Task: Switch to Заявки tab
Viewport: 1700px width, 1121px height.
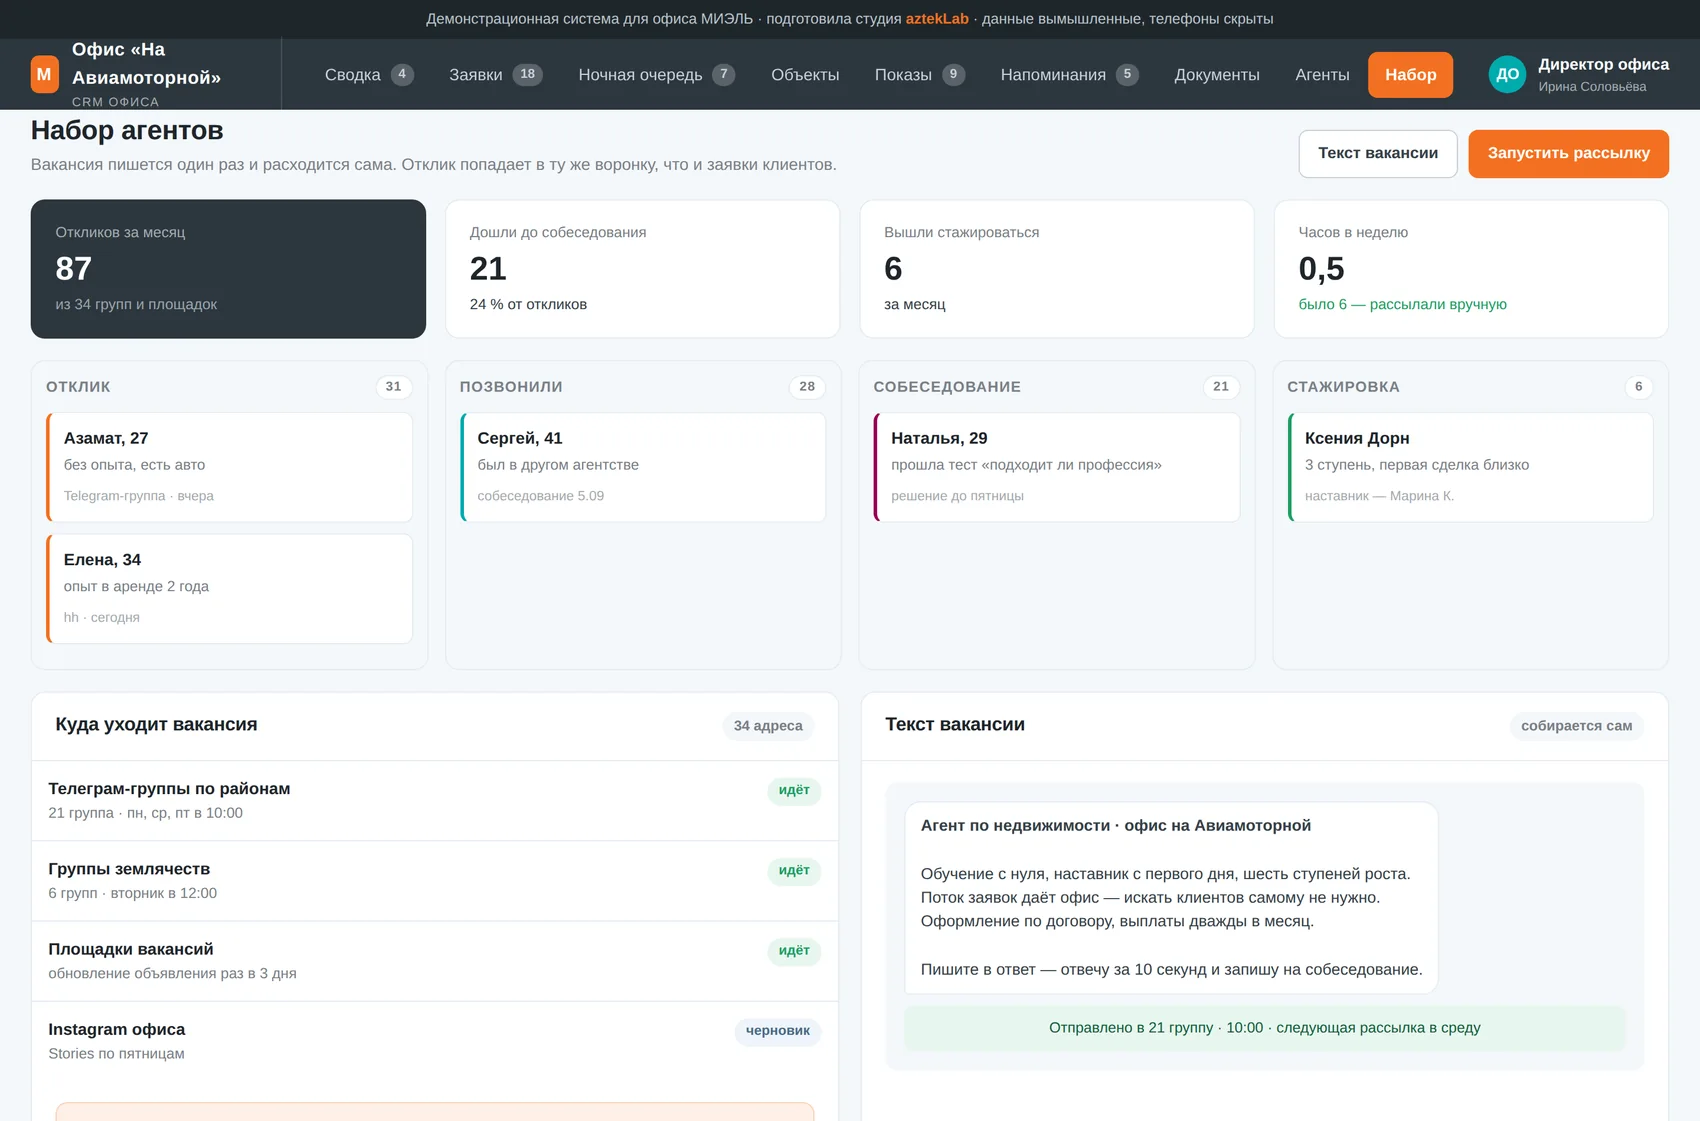Action: click(495, 75)
